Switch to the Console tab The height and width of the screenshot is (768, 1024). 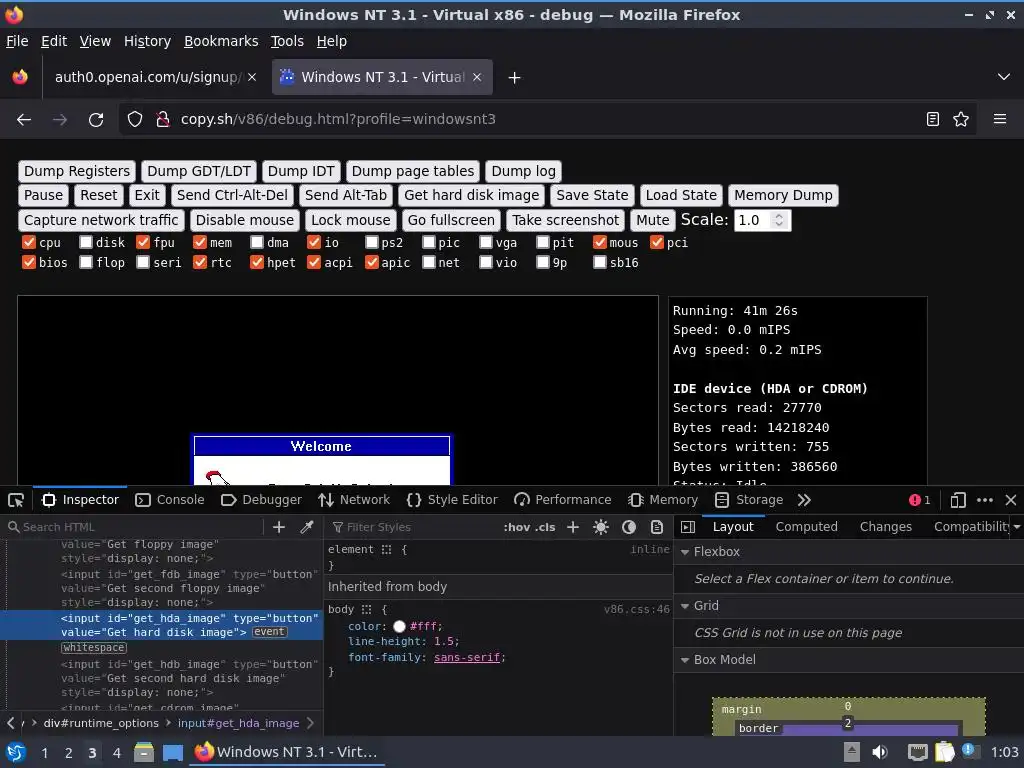170,500
